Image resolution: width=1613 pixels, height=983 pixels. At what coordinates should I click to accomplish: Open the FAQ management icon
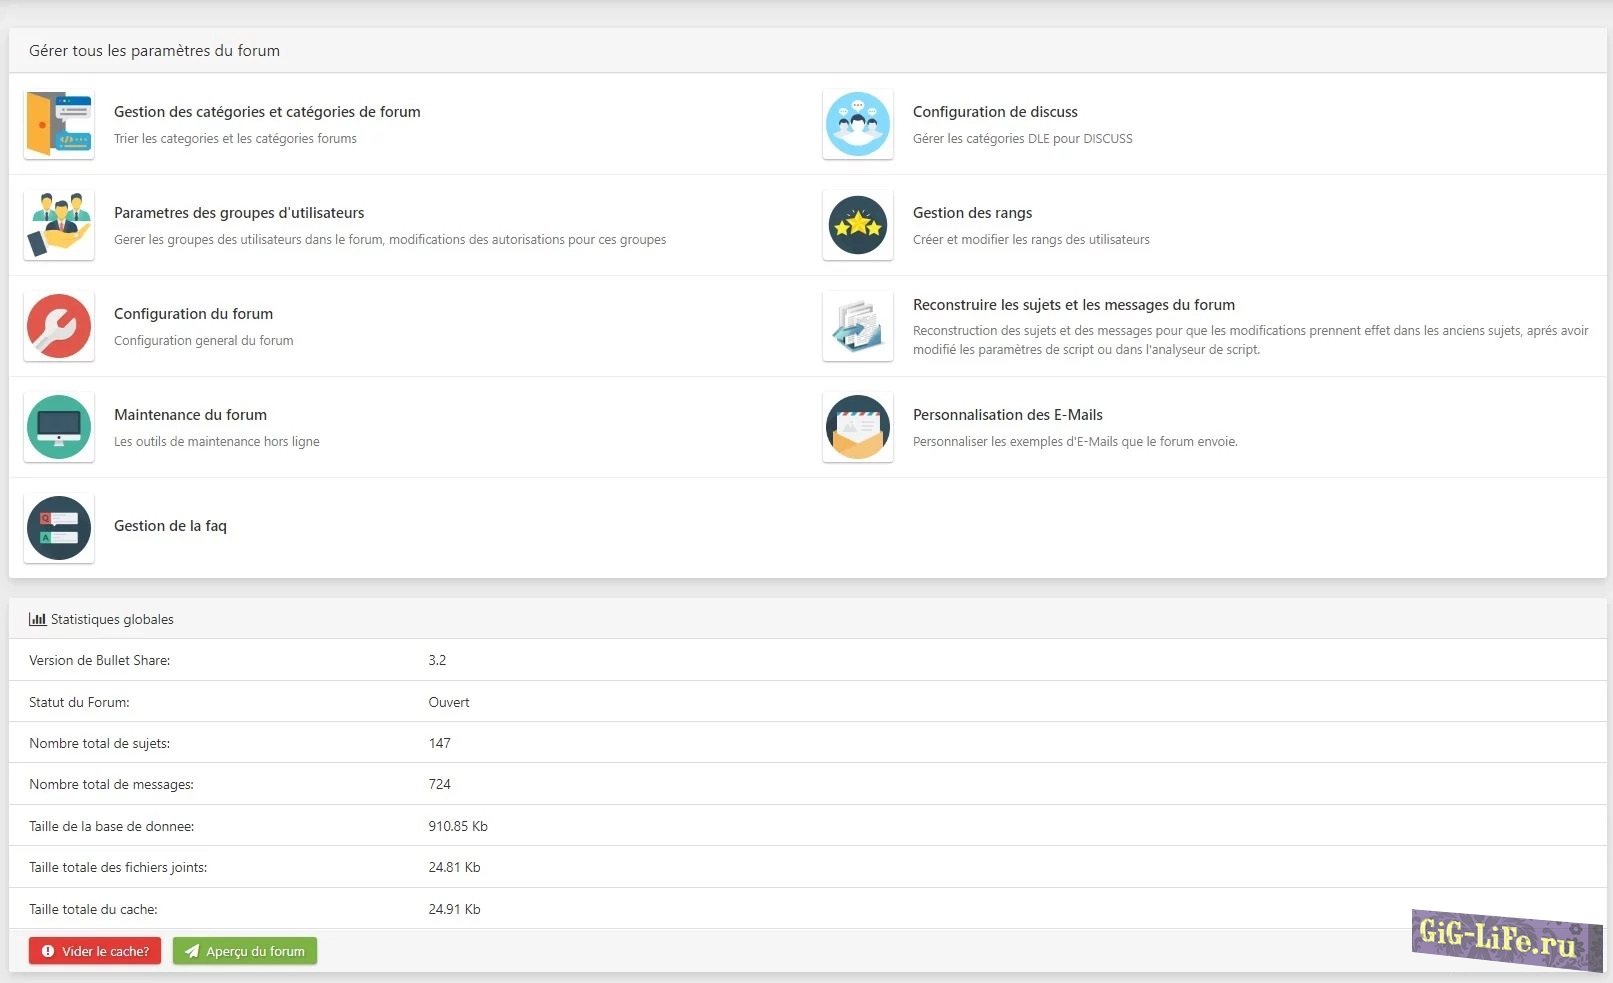pos(59,528)
